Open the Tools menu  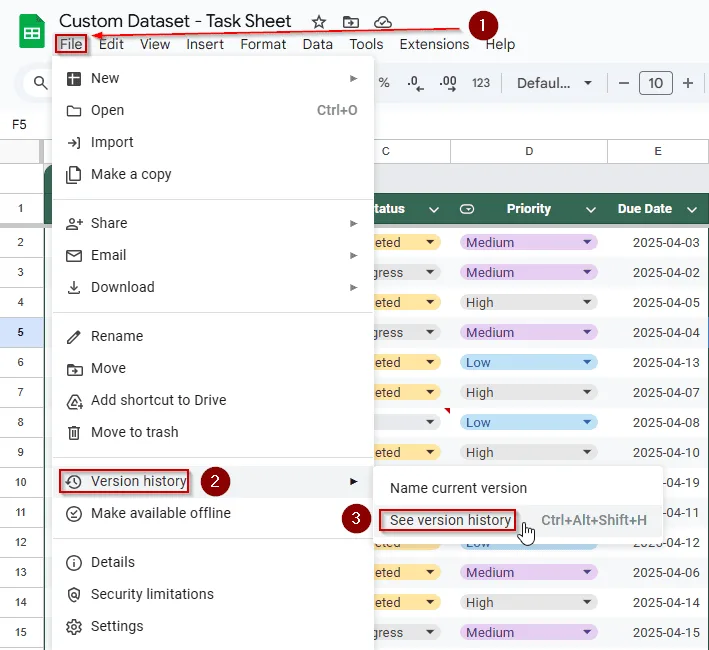coord(366,44)
